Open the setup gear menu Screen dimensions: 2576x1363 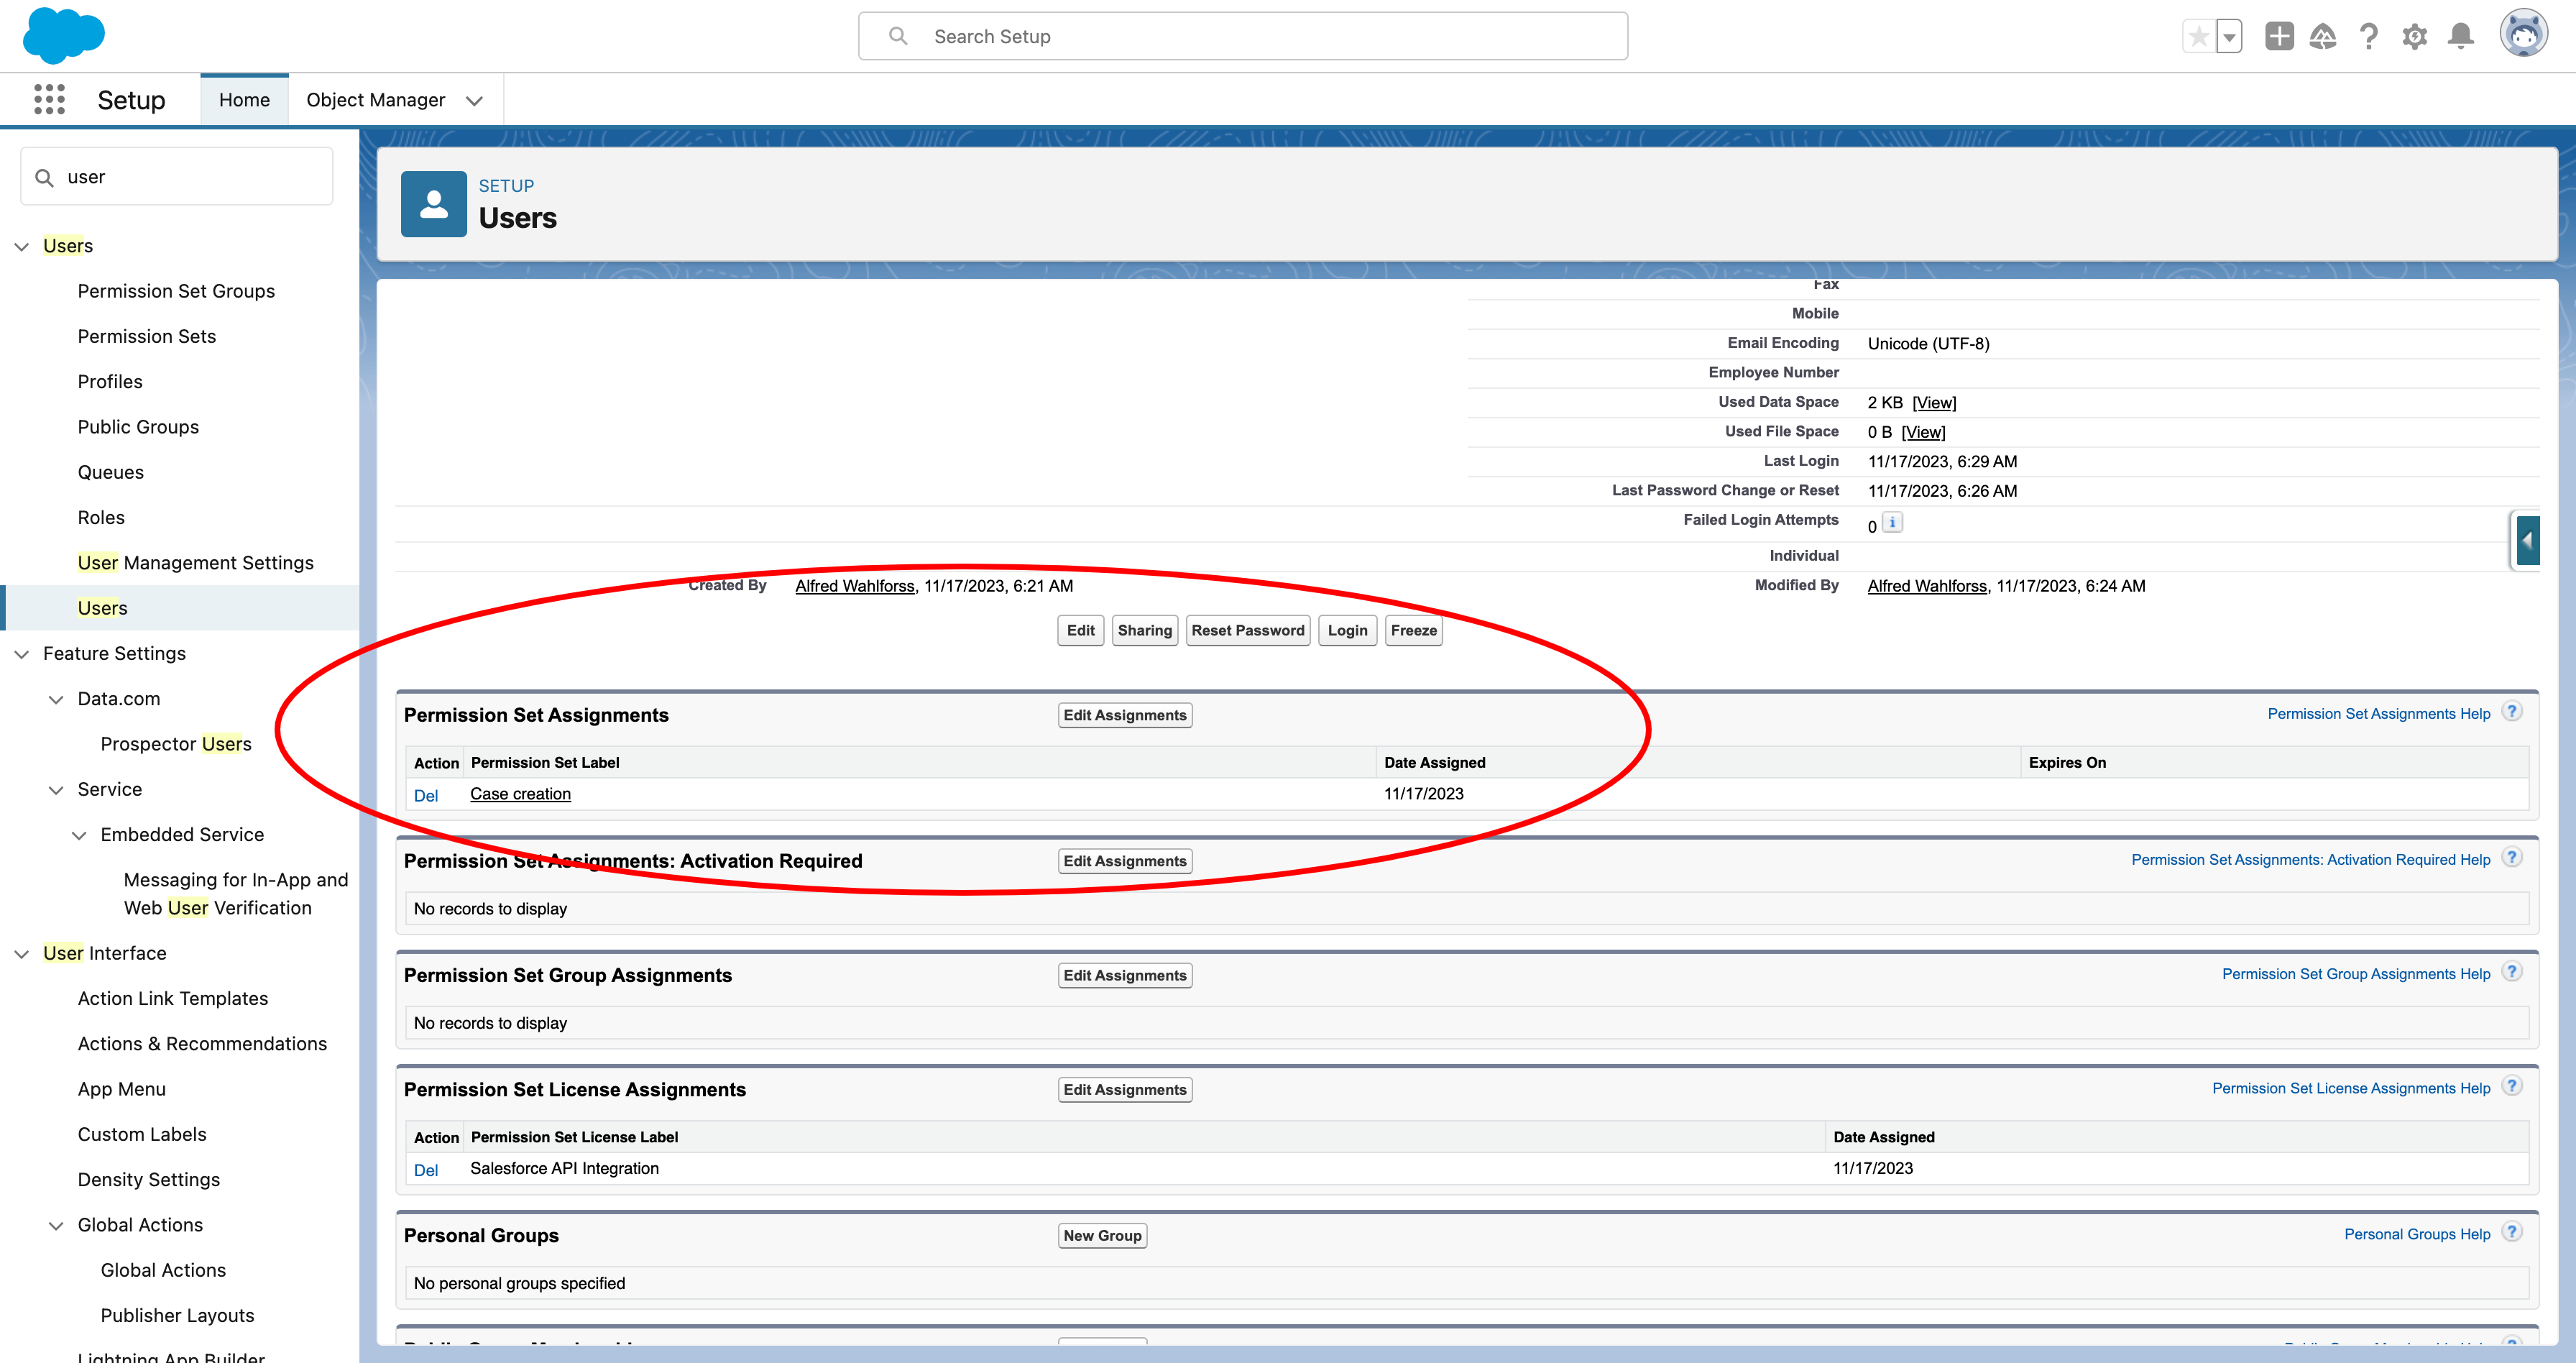2414,37
